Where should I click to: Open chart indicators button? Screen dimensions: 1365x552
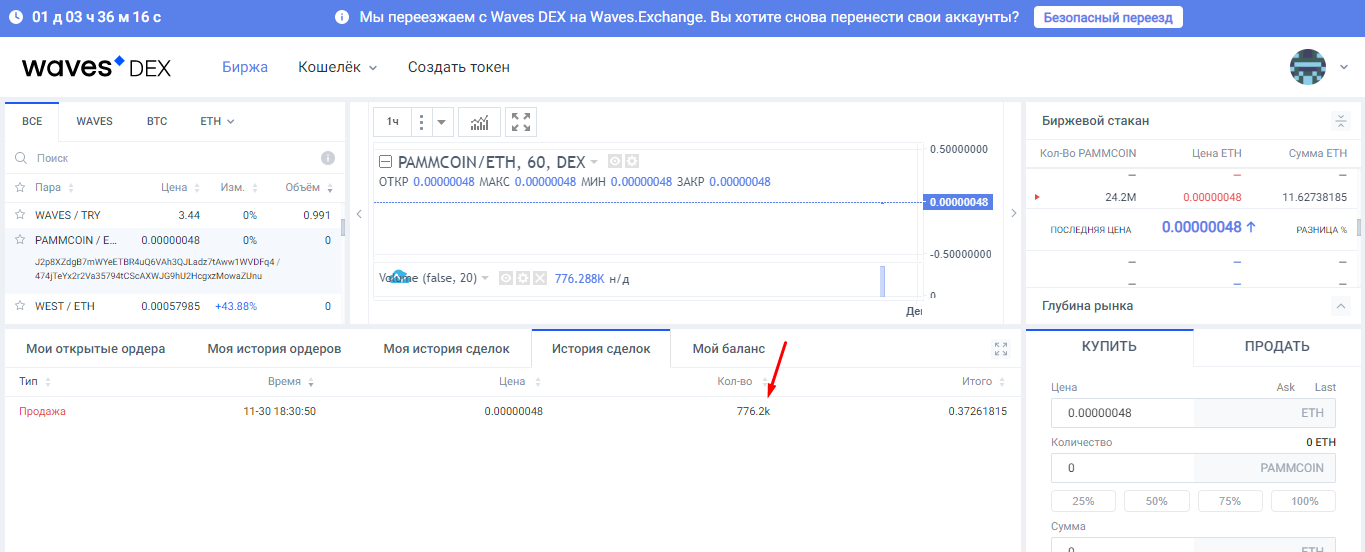pos(480,122)
